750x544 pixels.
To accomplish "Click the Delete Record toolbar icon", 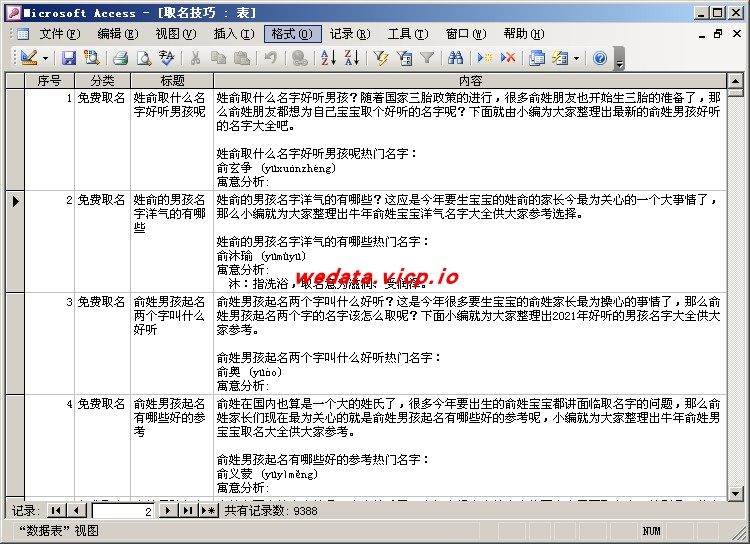I will [x=507, y=58].
